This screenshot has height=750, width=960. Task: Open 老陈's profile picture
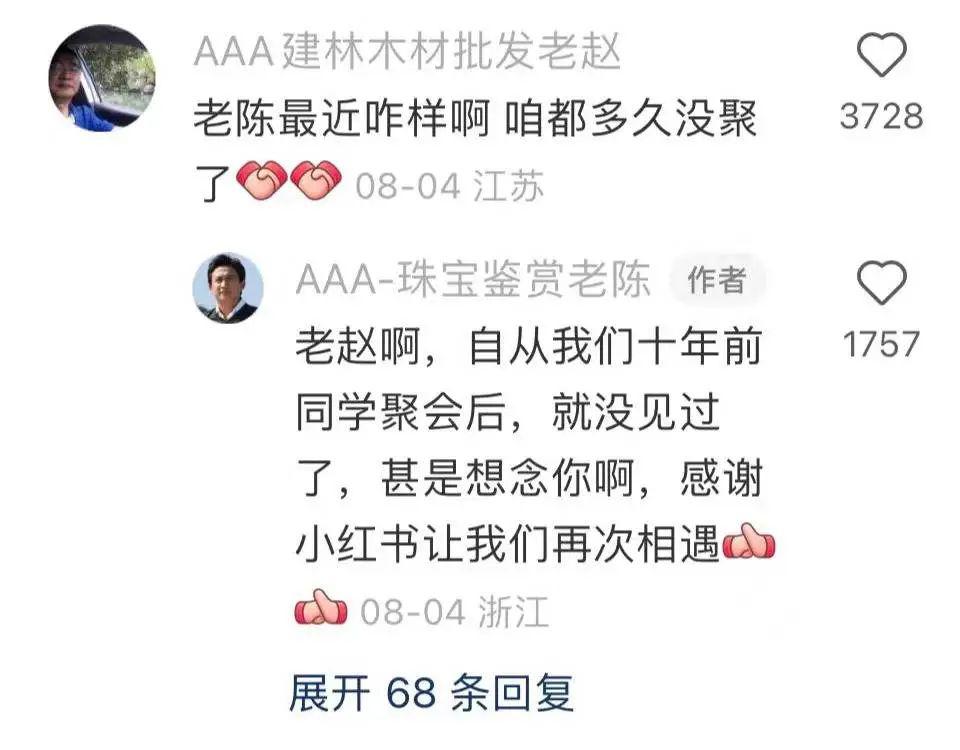point(228,288)
